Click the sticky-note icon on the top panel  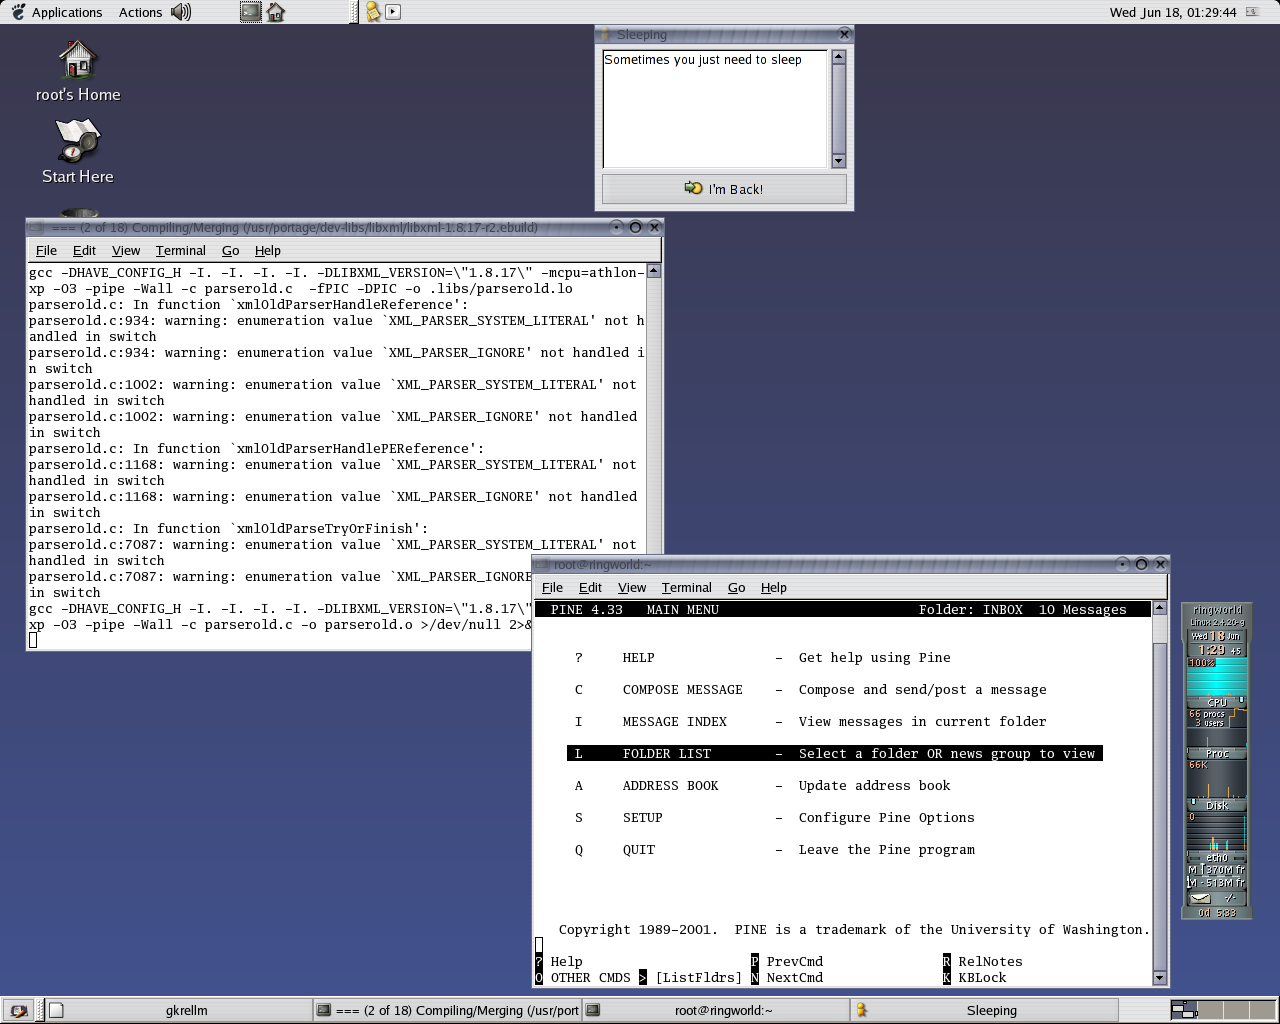(373, 12)
